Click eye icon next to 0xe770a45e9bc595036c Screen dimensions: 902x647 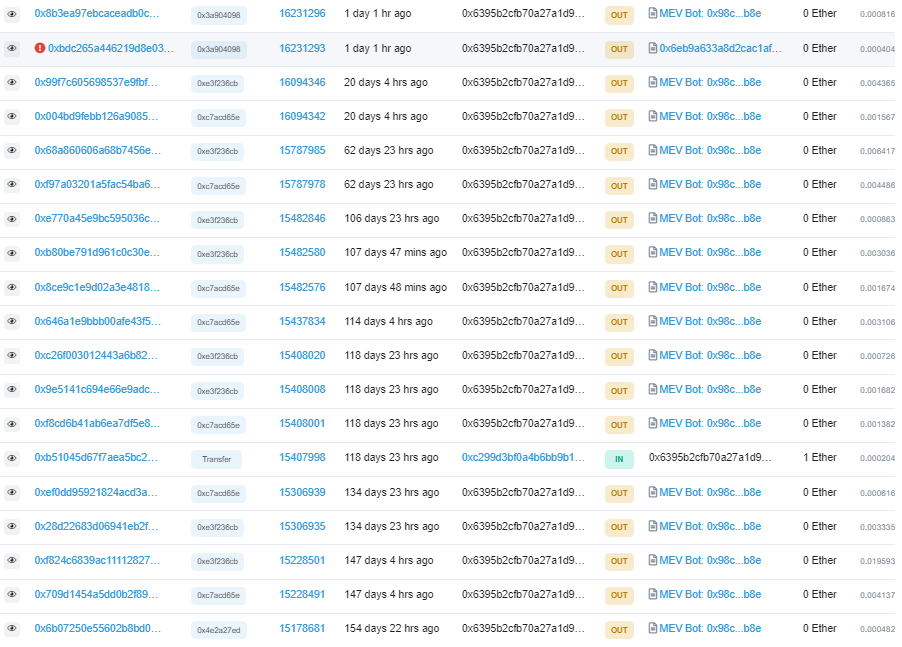(12, 219)
